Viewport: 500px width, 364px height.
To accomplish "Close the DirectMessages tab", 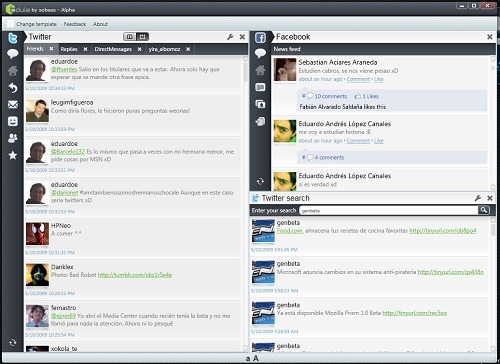I will pyautogui.click(x=139, y=49).
